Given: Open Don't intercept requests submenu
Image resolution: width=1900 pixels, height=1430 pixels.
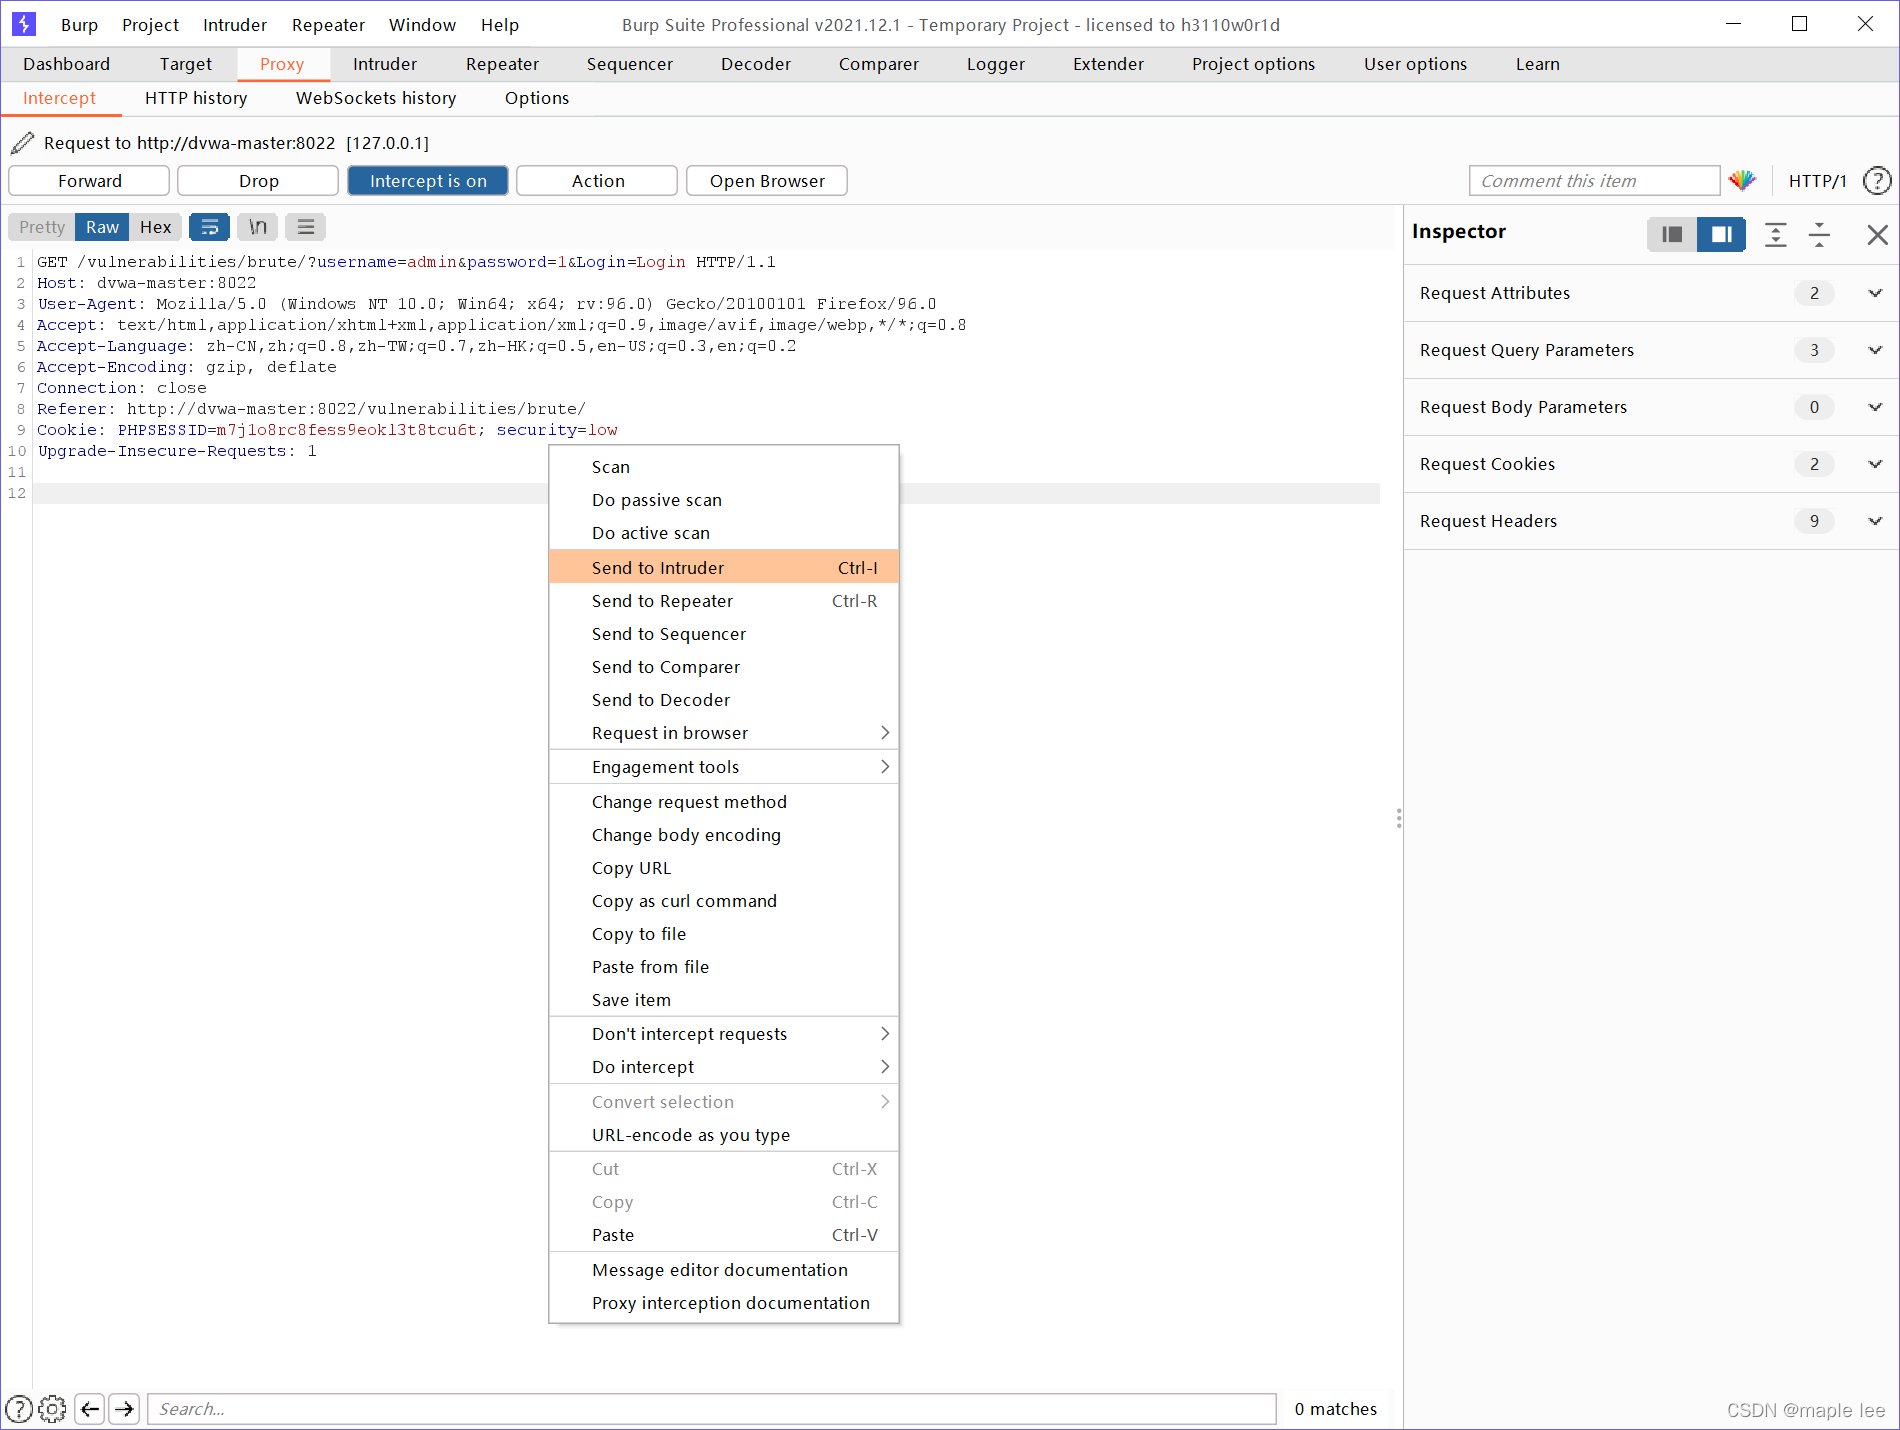Looking at the screenshot, I should click(724, 1034).
